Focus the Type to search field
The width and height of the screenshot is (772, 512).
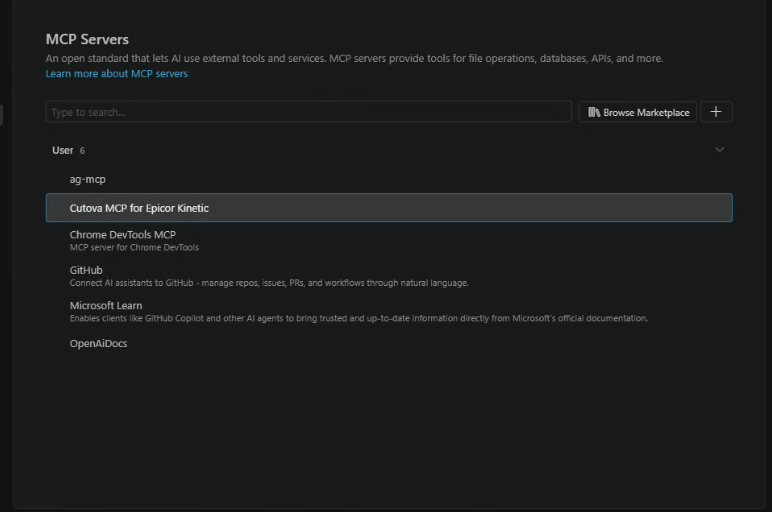(309, 112)
